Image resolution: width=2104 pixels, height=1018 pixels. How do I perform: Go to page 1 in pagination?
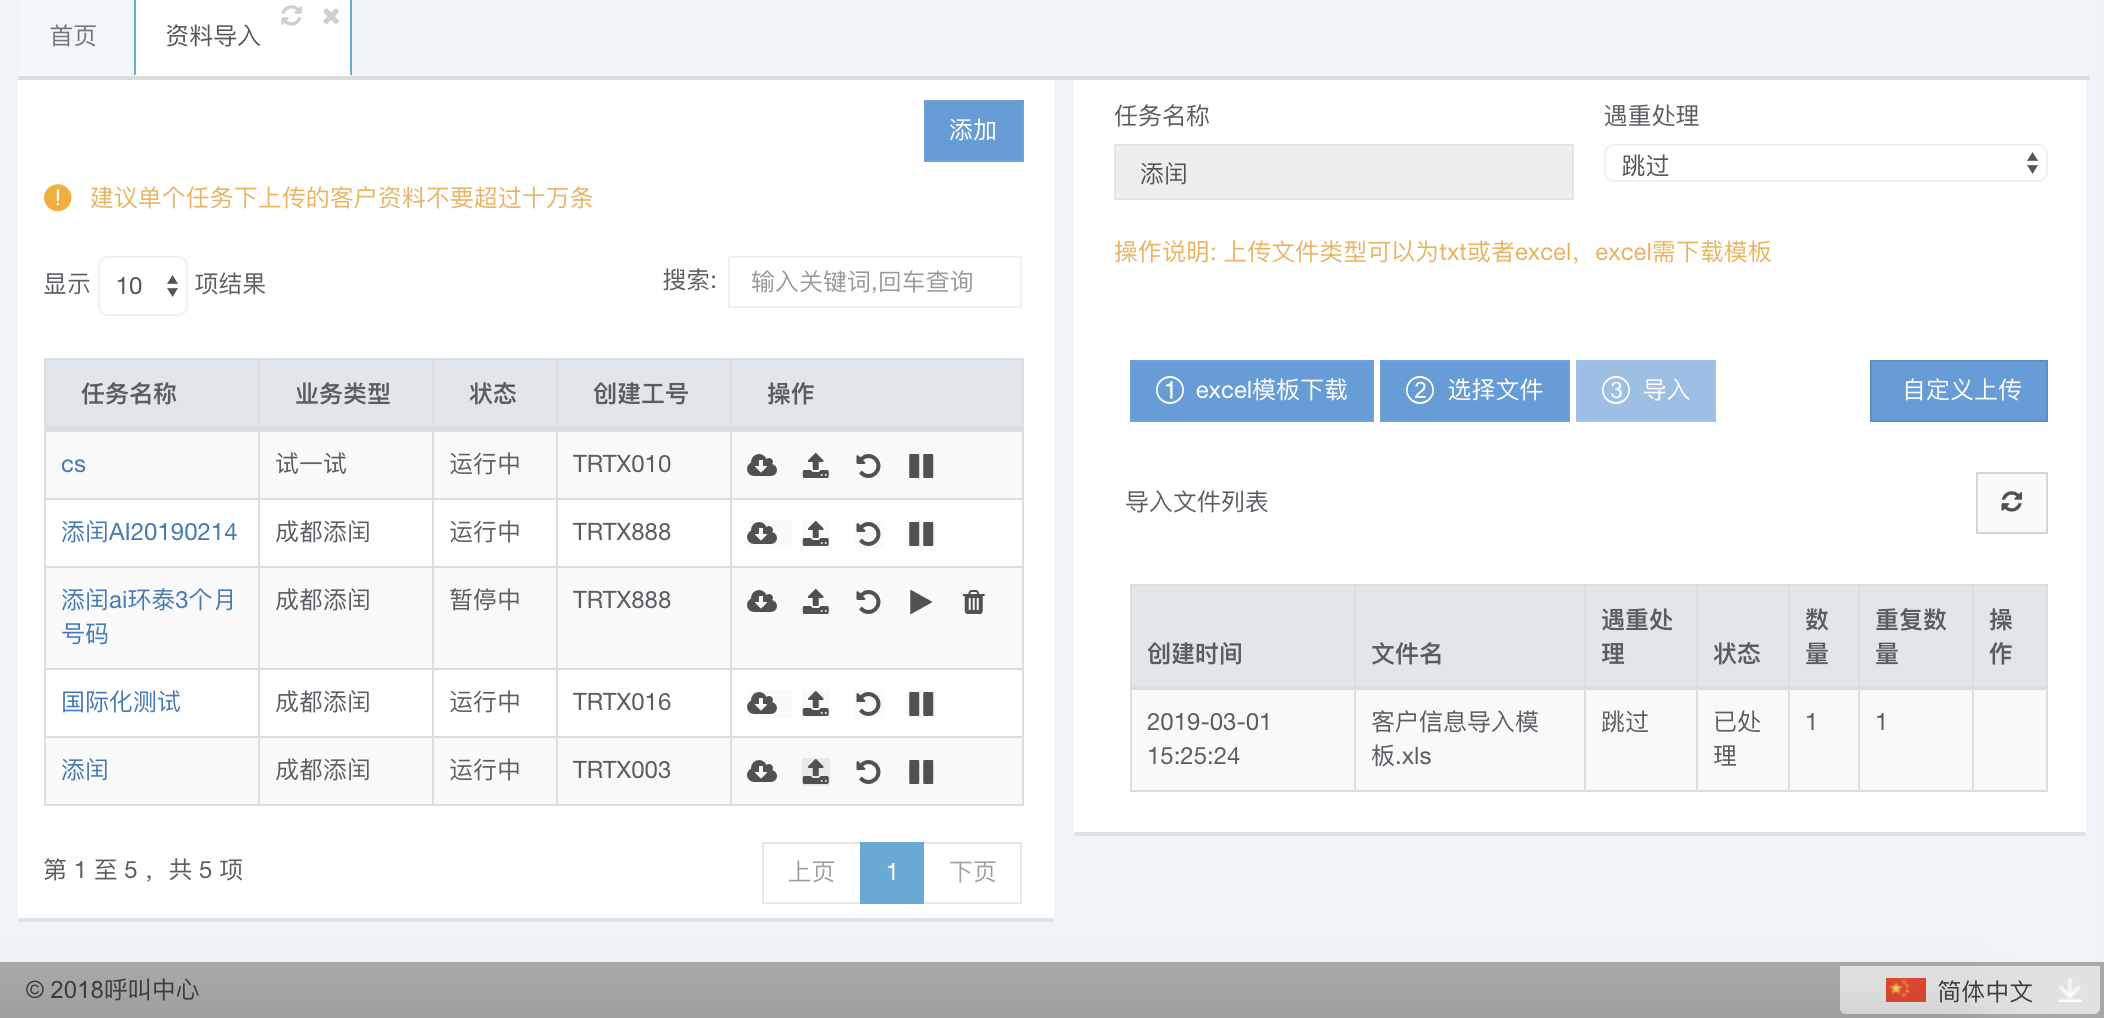coord(891,872)
